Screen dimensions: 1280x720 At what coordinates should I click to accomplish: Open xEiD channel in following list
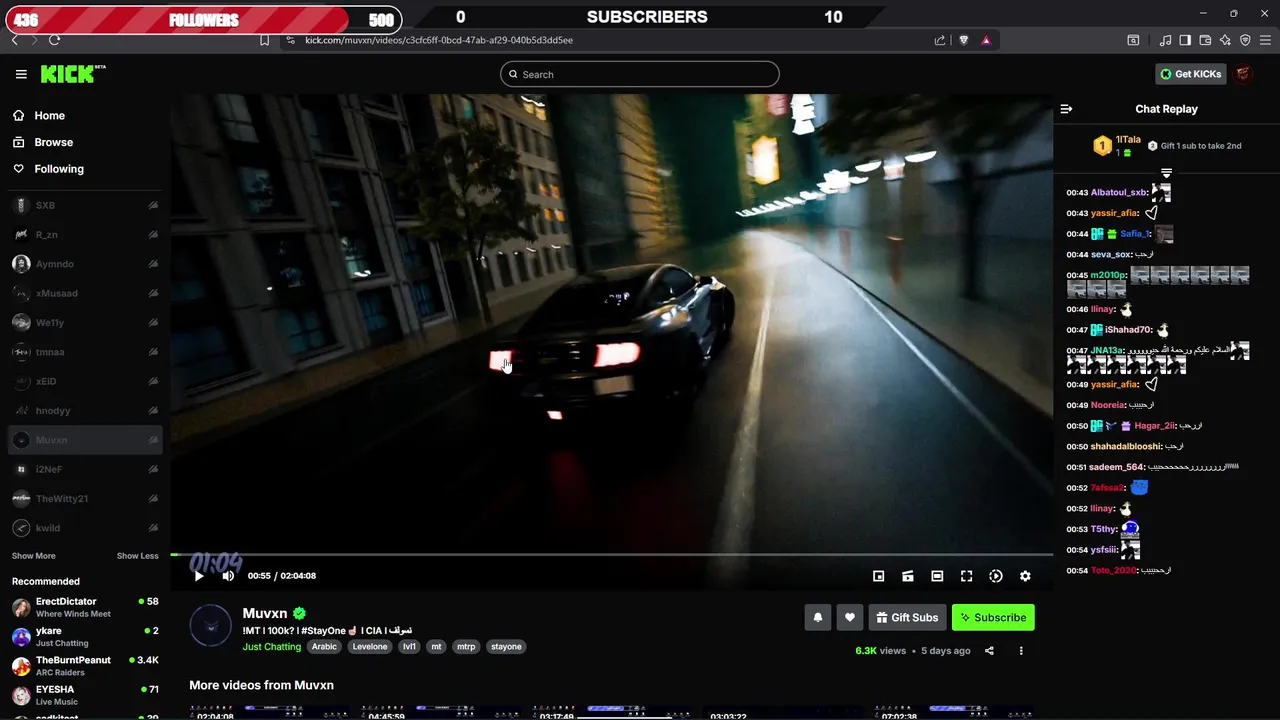pos(85,381)
